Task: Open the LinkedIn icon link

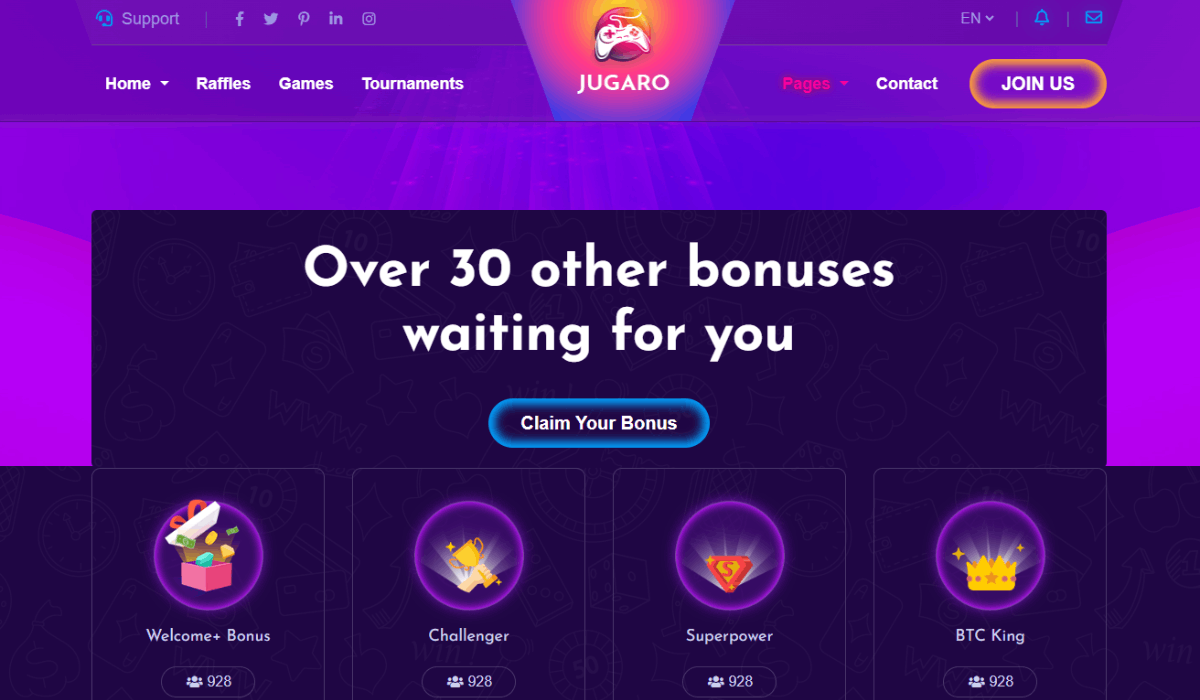Action: coord(336,19)
